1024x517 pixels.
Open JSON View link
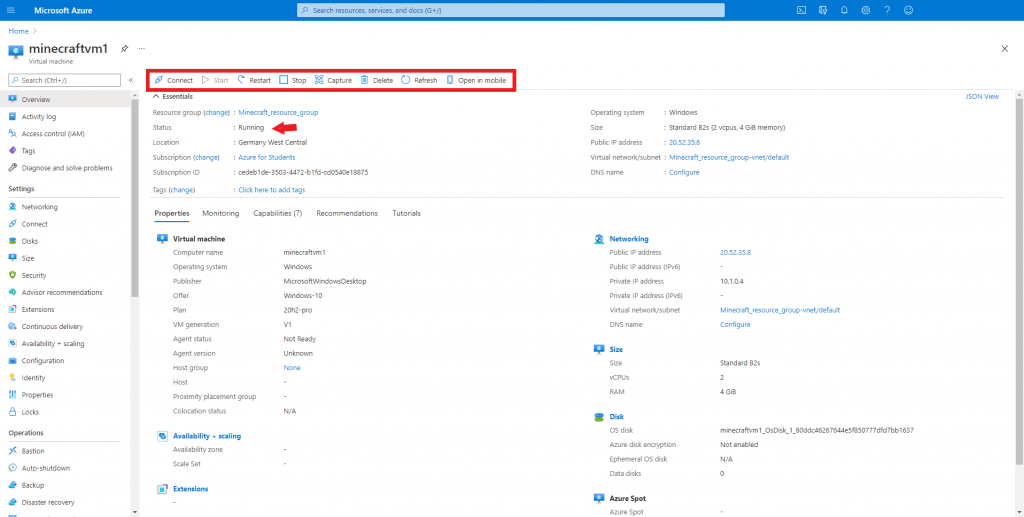click(981, 97)
